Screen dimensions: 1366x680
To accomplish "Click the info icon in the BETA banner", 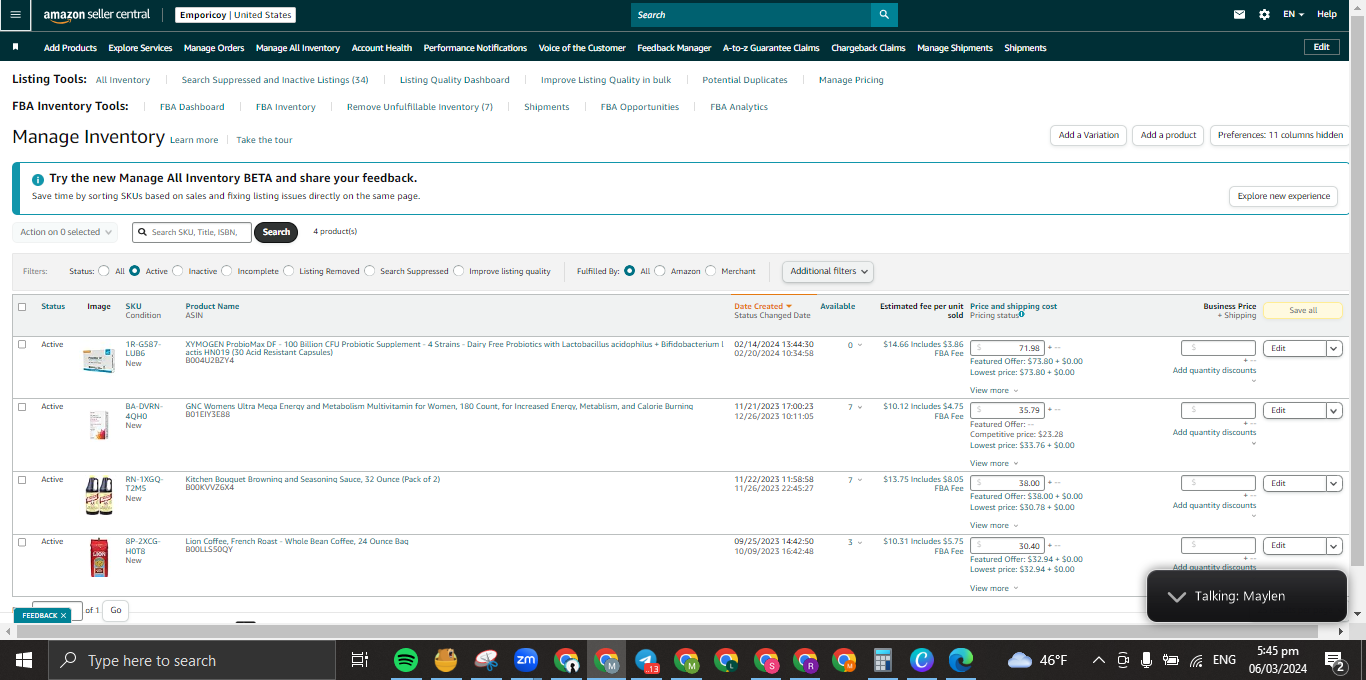I will (38, 179).
